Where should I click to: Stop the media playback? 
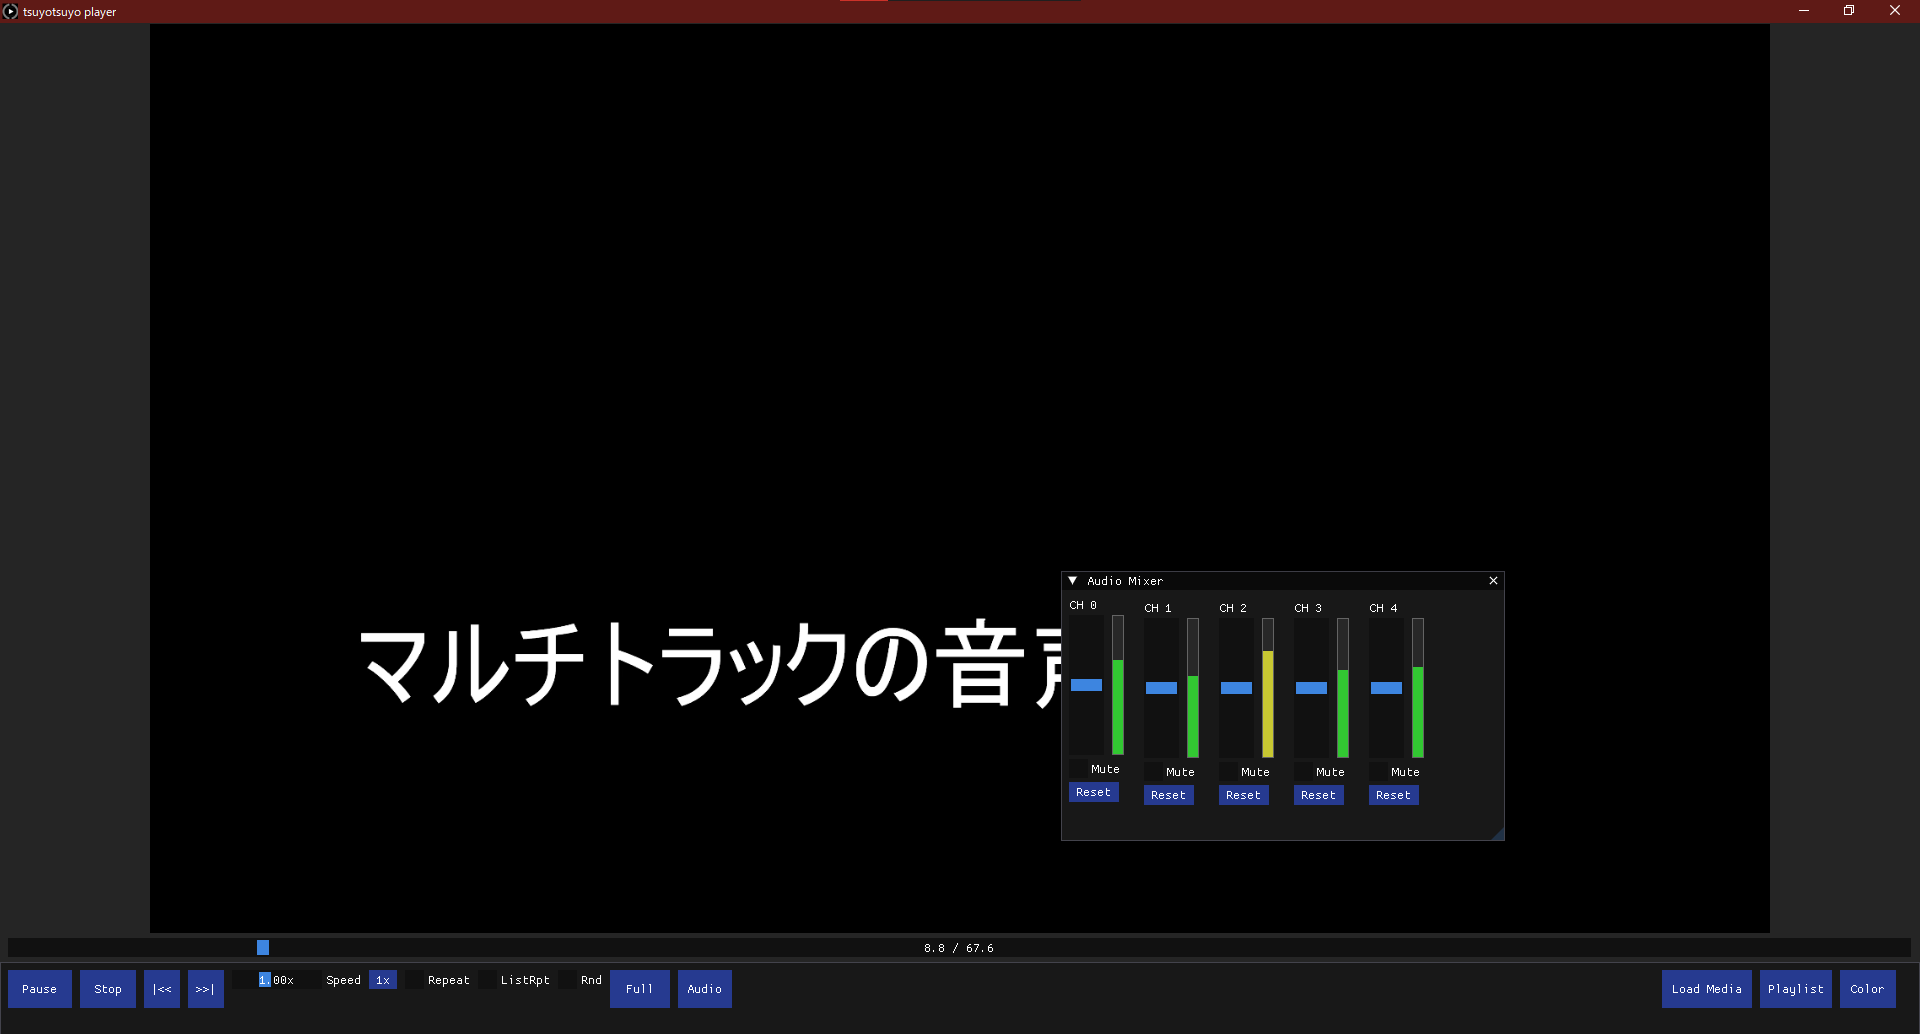tap(108, 989)
